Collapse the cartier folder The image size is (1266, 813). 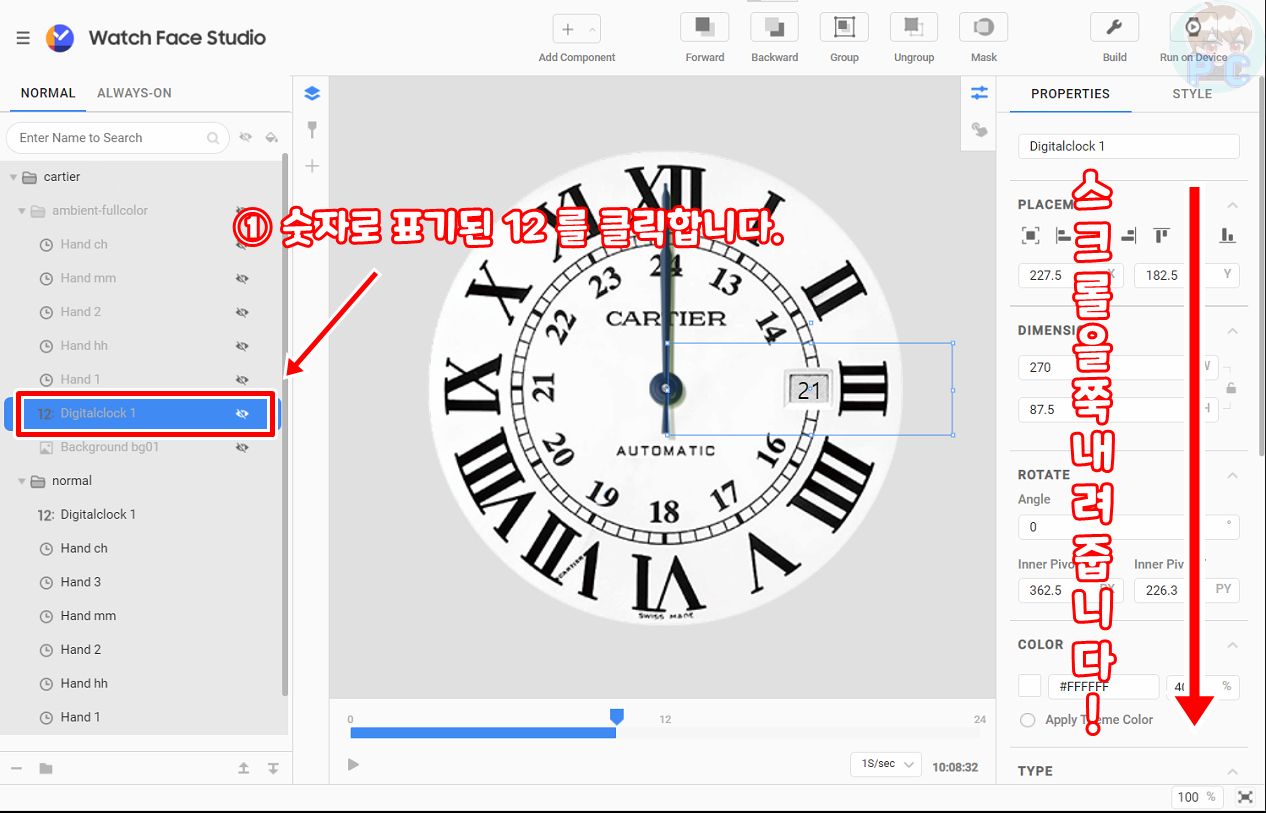(x=13, y=177)
